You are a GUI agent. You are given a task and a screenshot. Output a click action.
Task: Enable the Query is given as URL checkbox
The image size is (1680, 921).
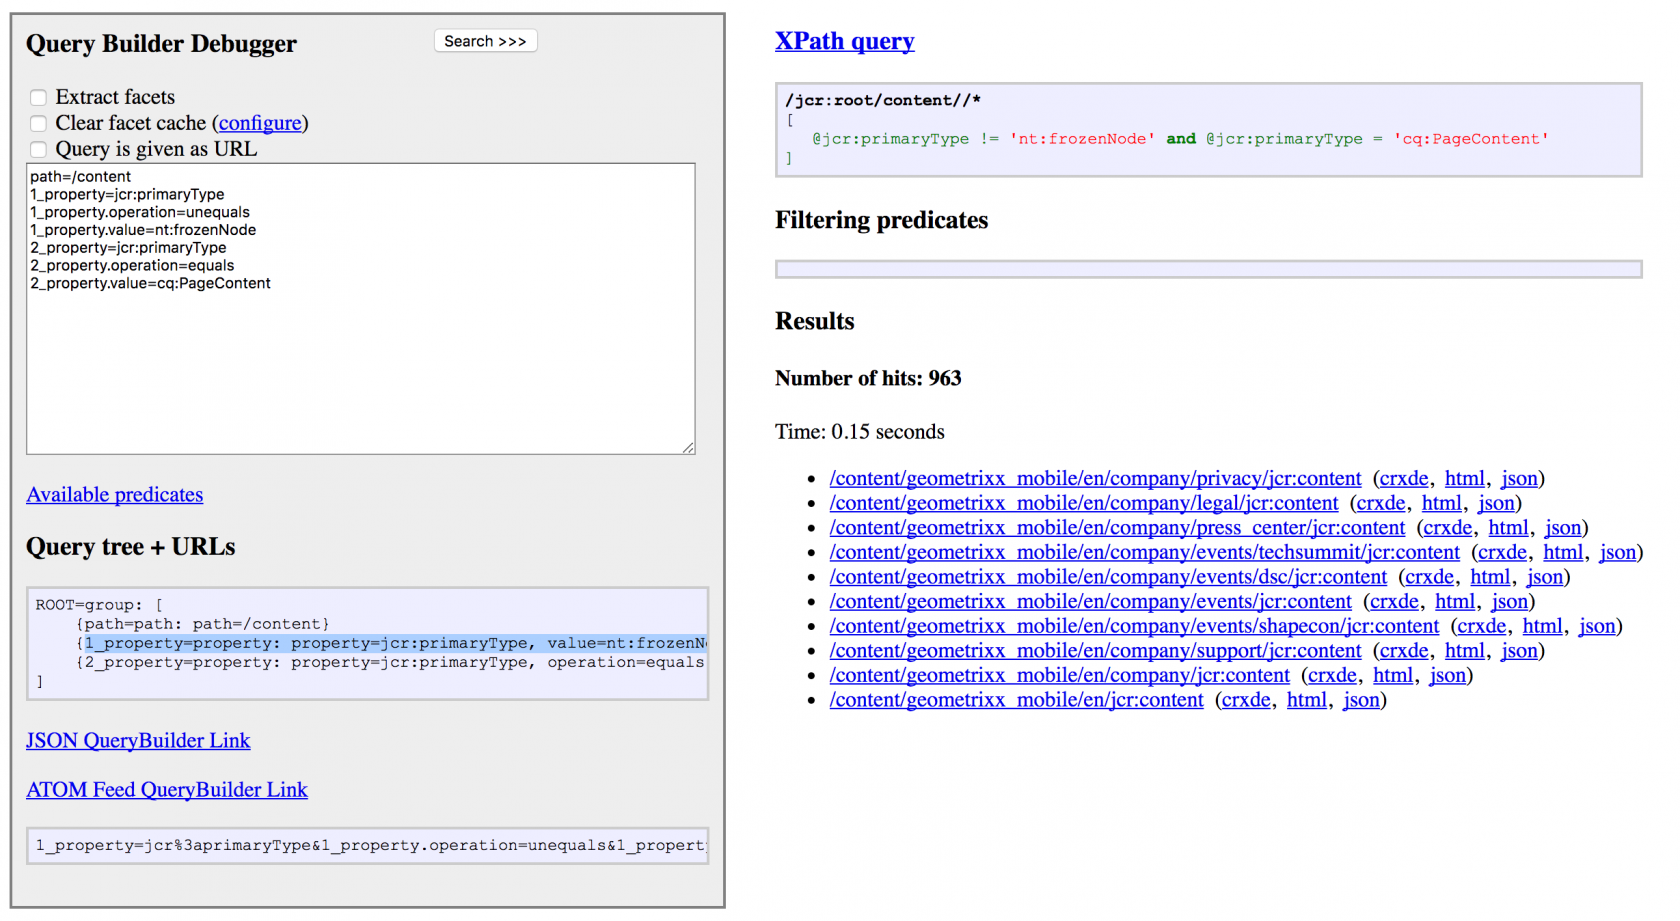click(x=38, y=149)
